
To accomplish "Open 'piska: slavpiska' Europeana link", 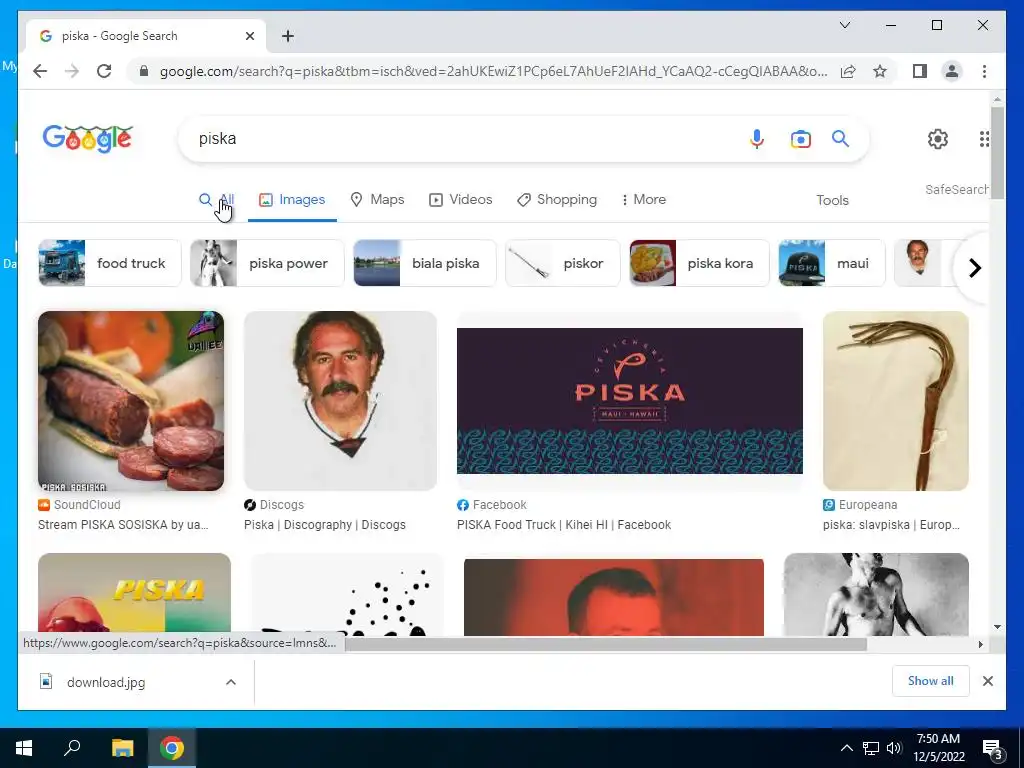I will pyautogui.click(x=891, y=524).
